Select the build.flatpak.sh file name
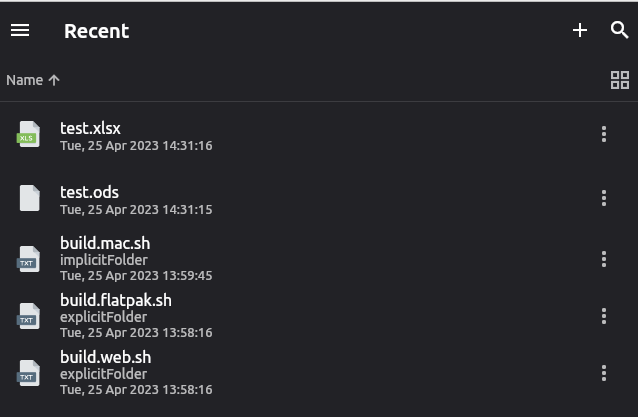638x417 pixels. point(116,300)
